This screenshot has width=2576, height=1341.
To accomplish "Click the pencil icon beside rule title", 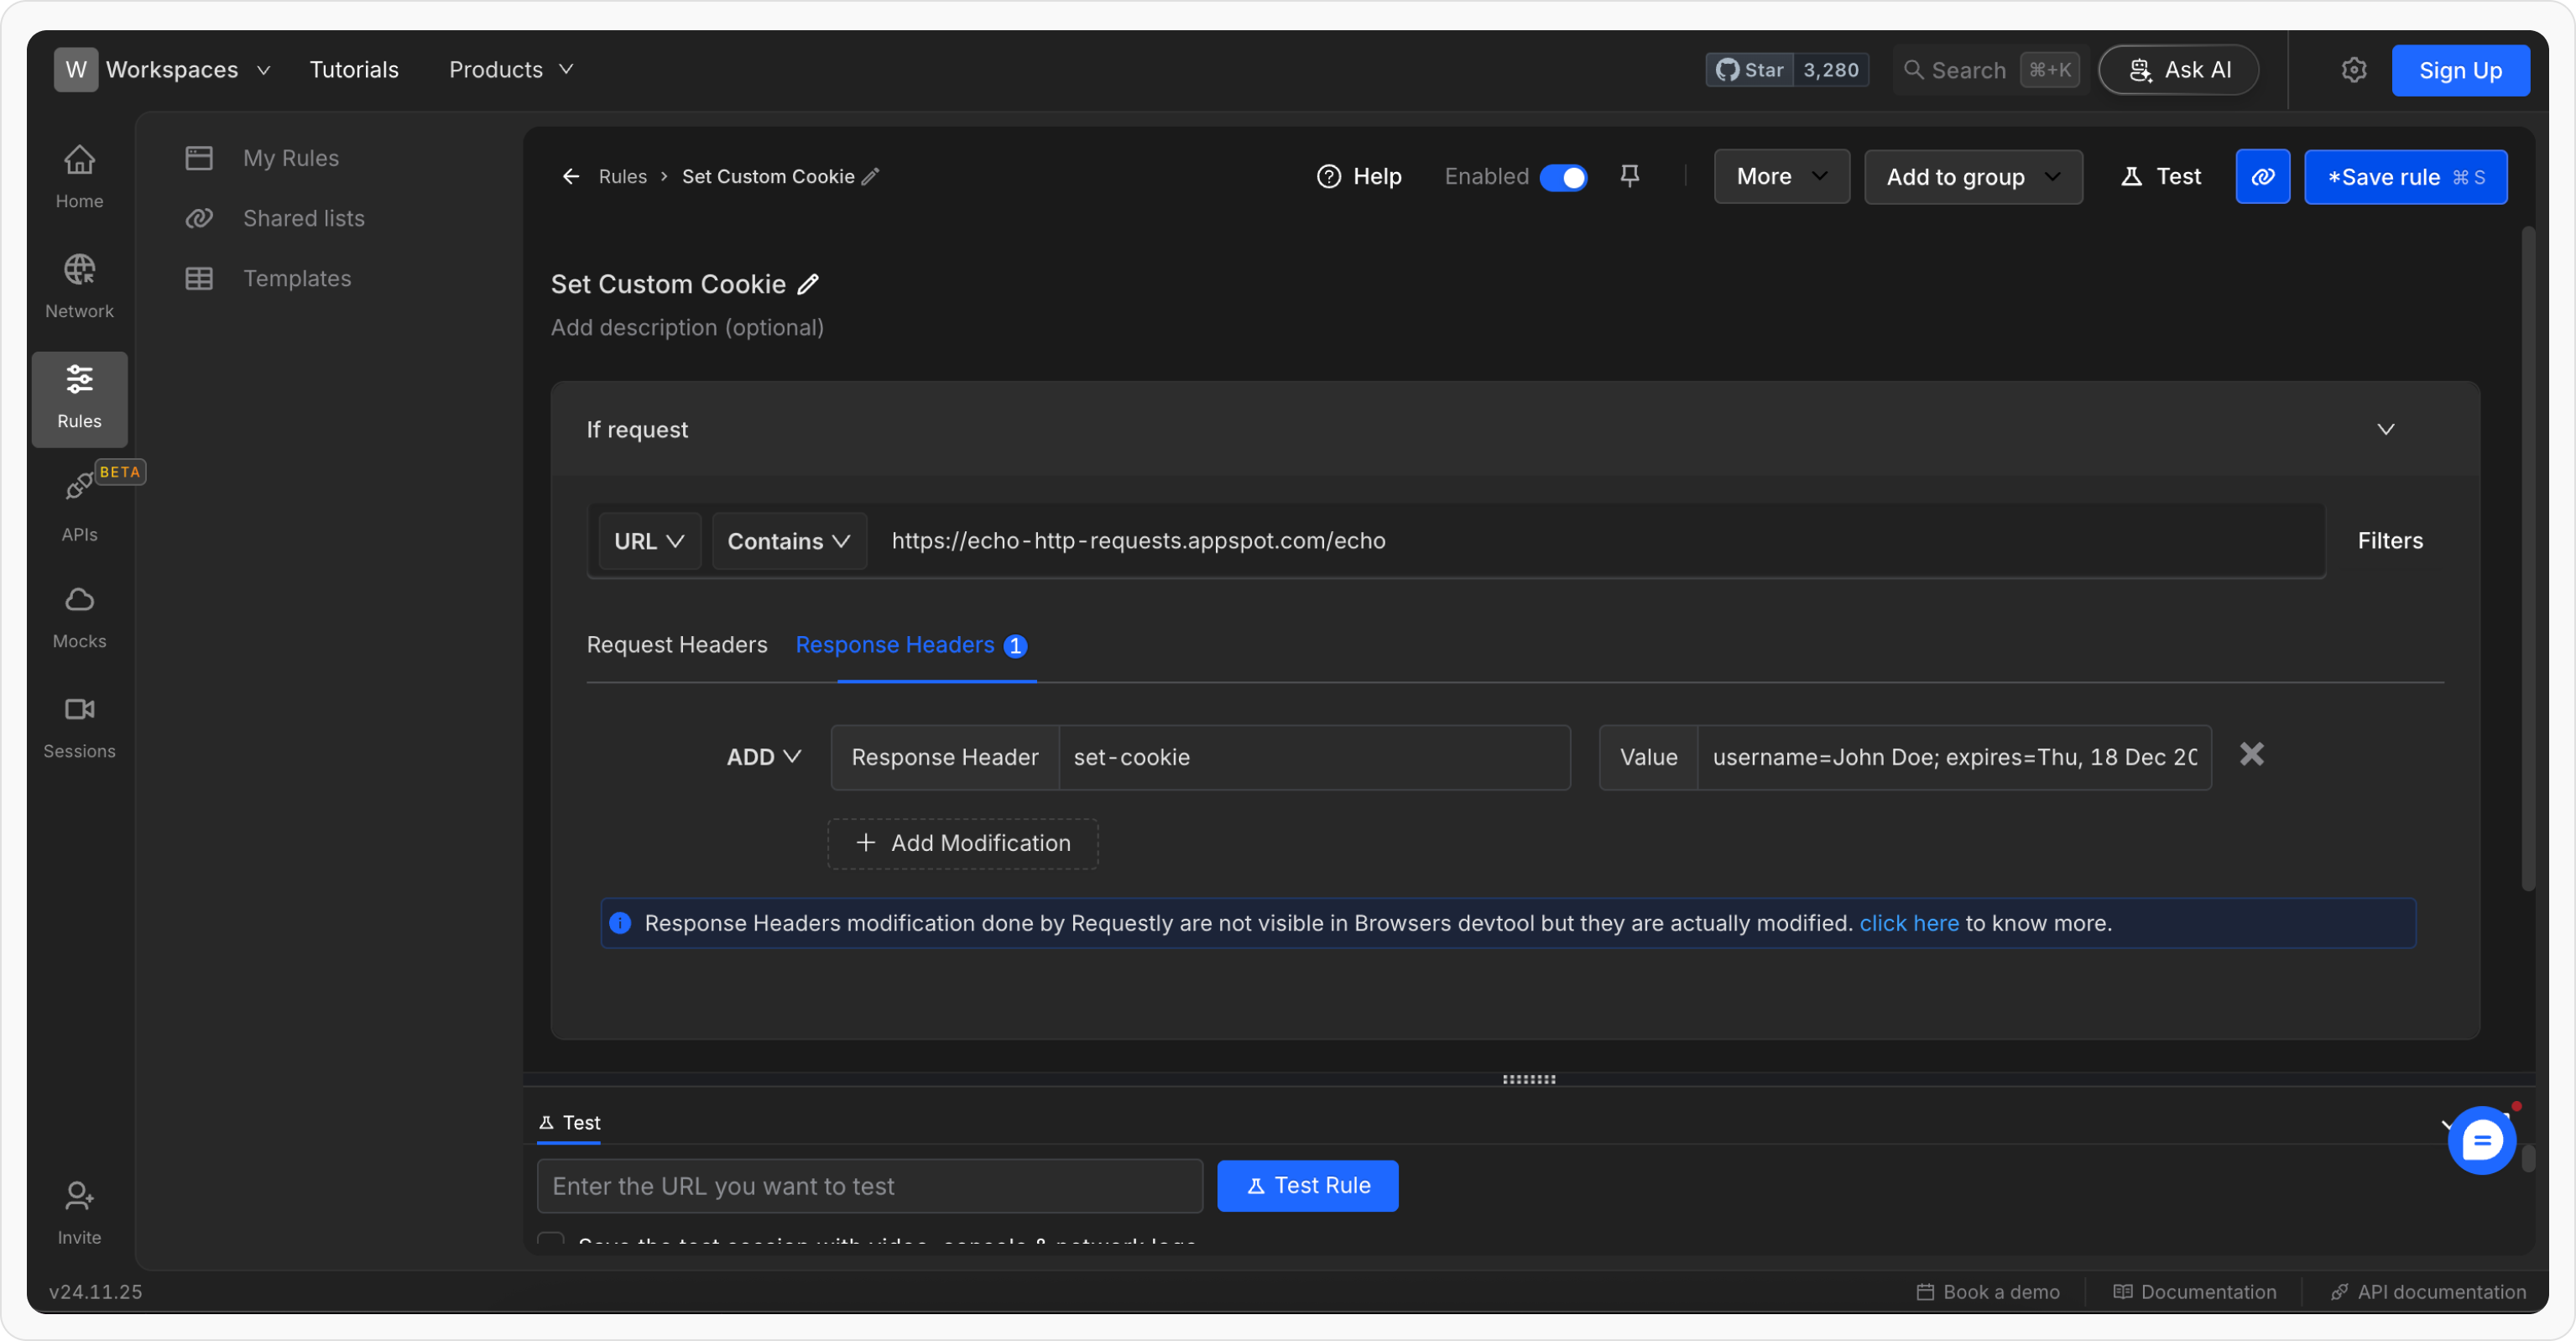I will click(x=808, y=284).
